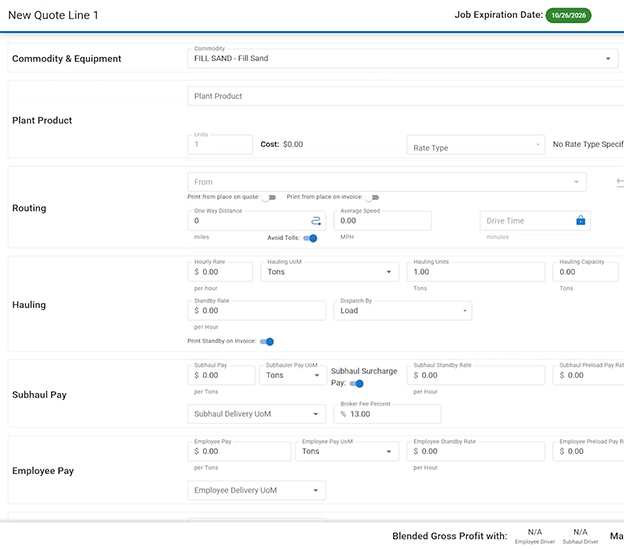Click the Employee Standby Rate field
The height and width of the screenshot is (549, 624).
click(476, 452)
